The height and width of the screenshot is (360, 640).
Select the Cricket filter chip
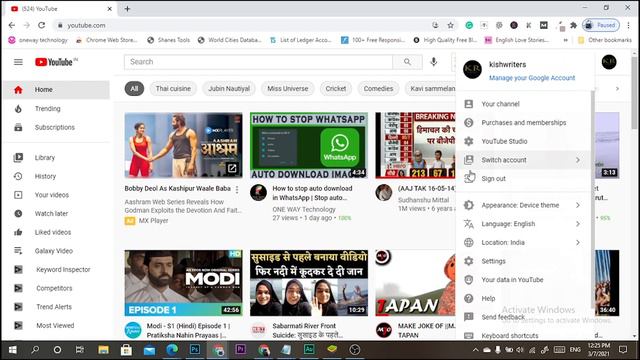[x=336, y=89]
